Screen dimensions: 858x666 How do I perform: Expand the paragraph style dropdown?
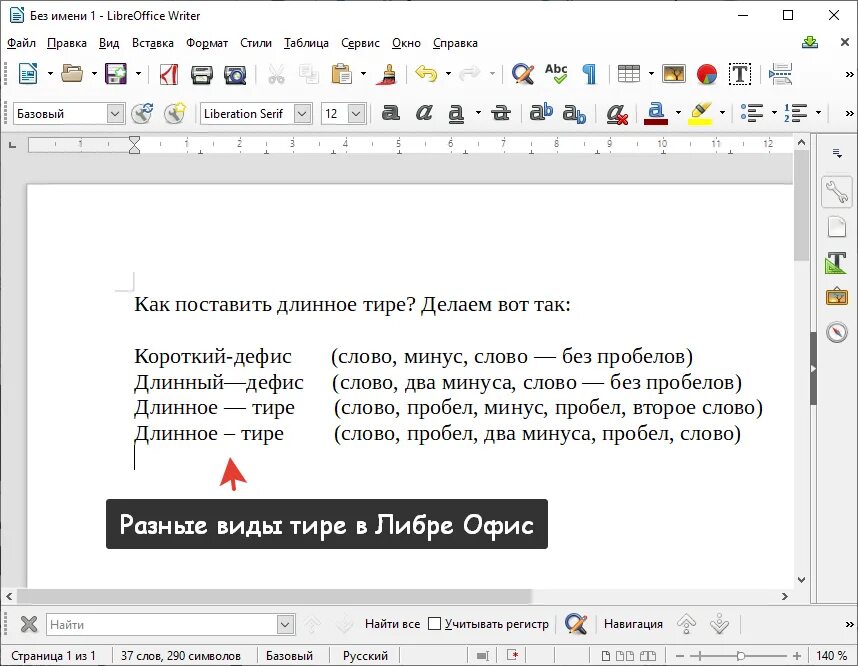point(114,114)
